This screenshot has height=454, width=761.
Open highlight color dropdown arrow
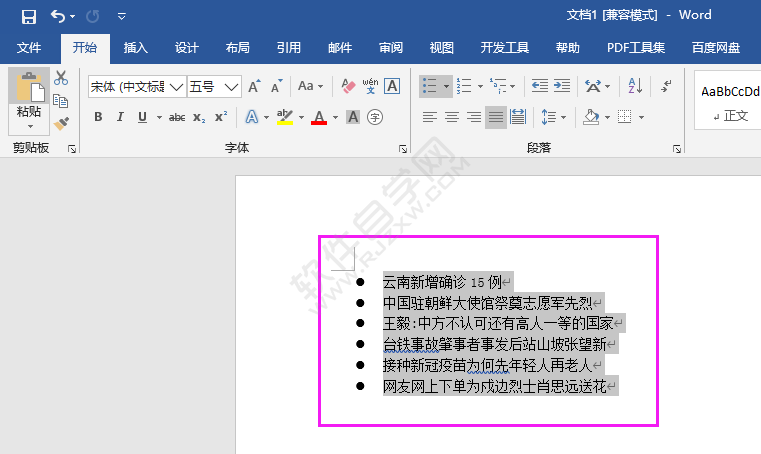pos(301,118)
